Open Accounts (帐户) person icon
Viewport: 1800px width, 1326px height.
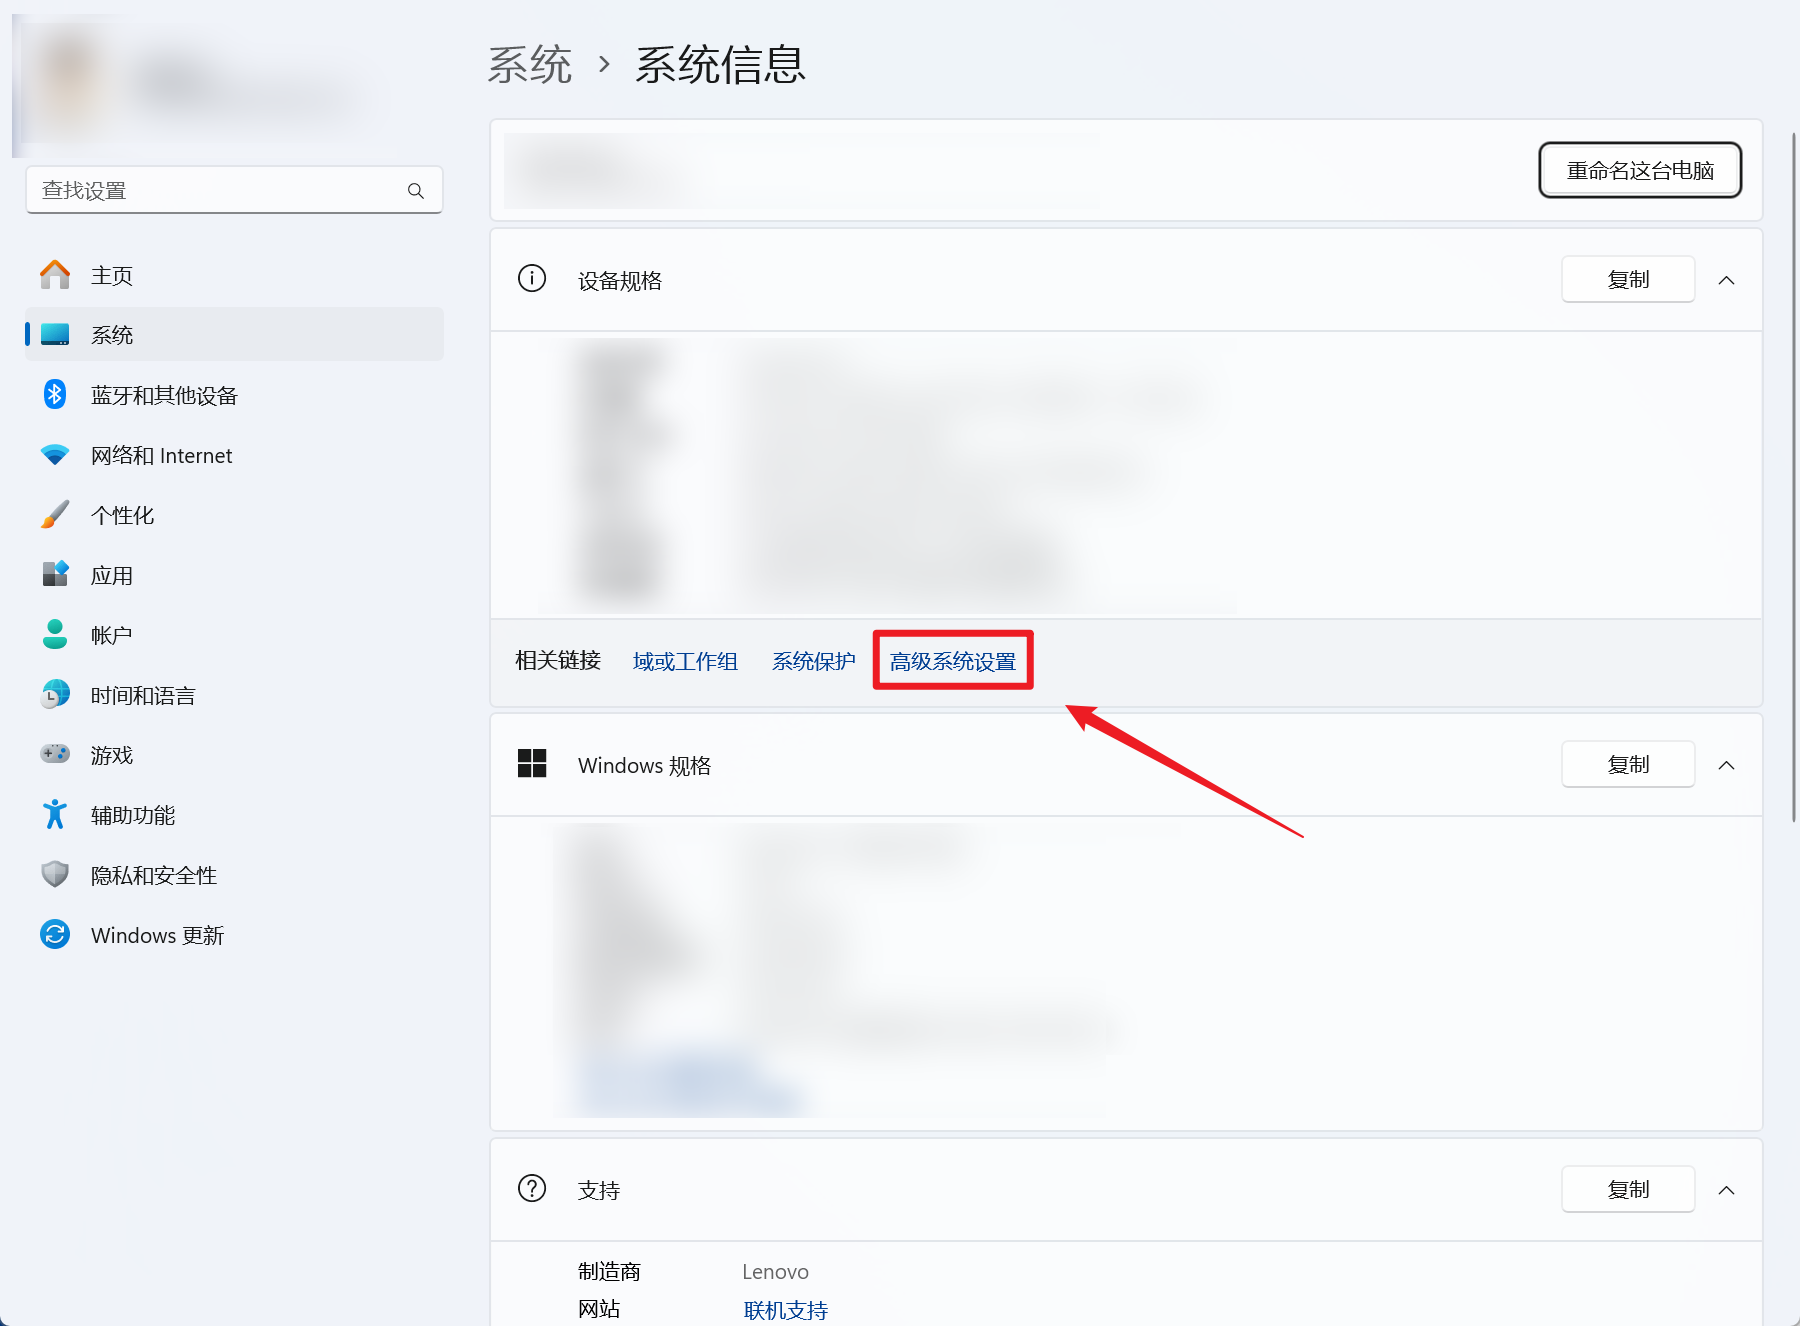pos(55,635)
